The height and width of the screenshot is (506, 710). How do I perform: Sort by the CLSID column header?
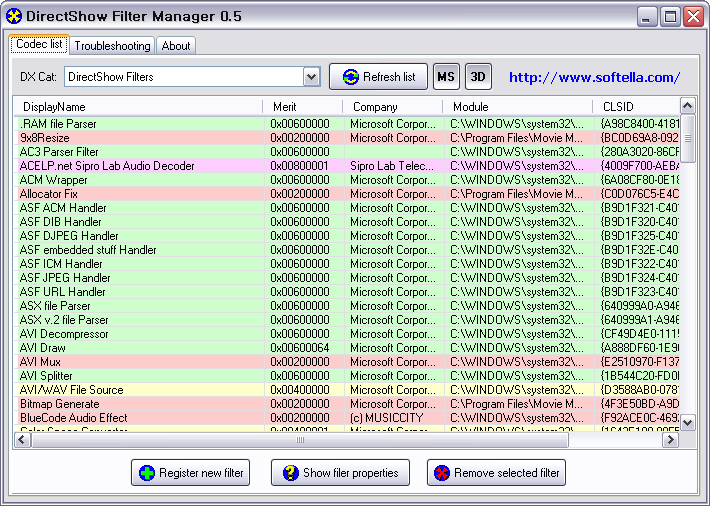point(637,107)
